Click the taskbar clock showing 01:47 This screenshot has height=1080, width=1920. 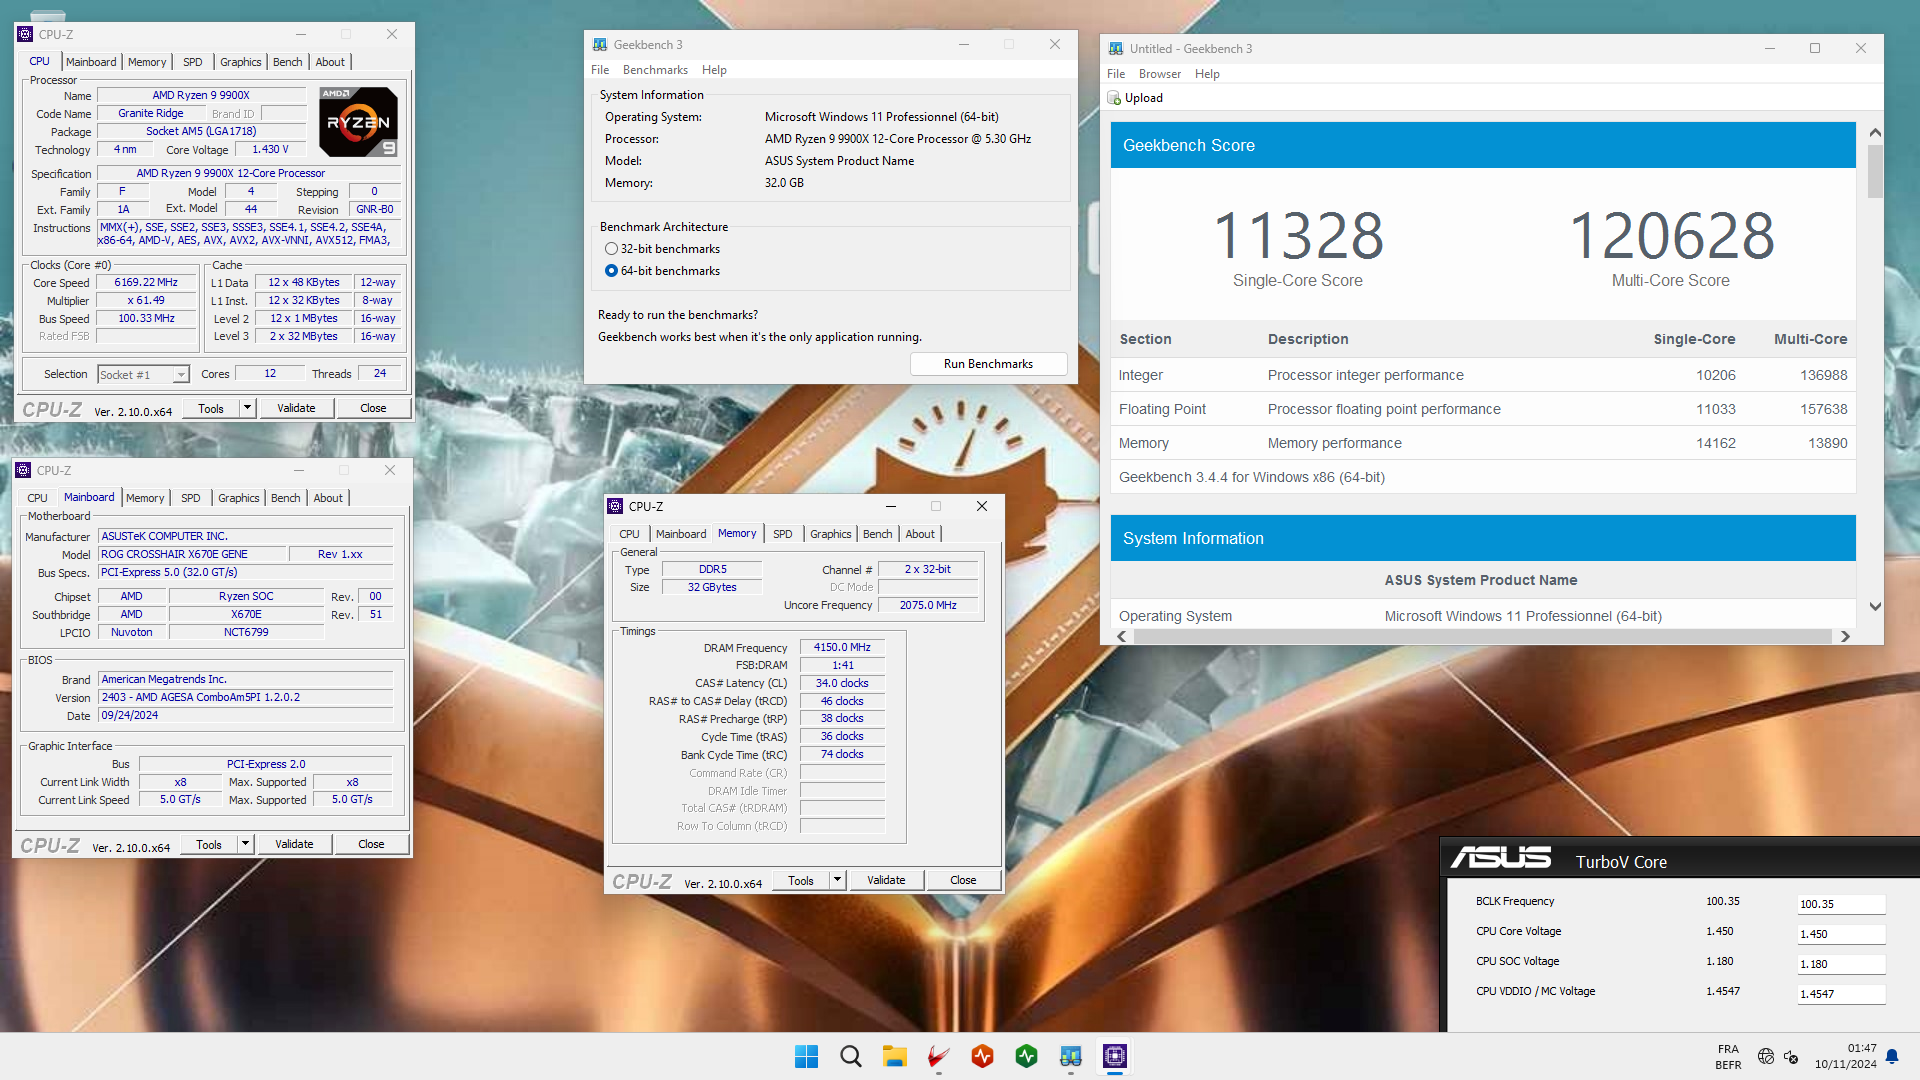1861,1048
